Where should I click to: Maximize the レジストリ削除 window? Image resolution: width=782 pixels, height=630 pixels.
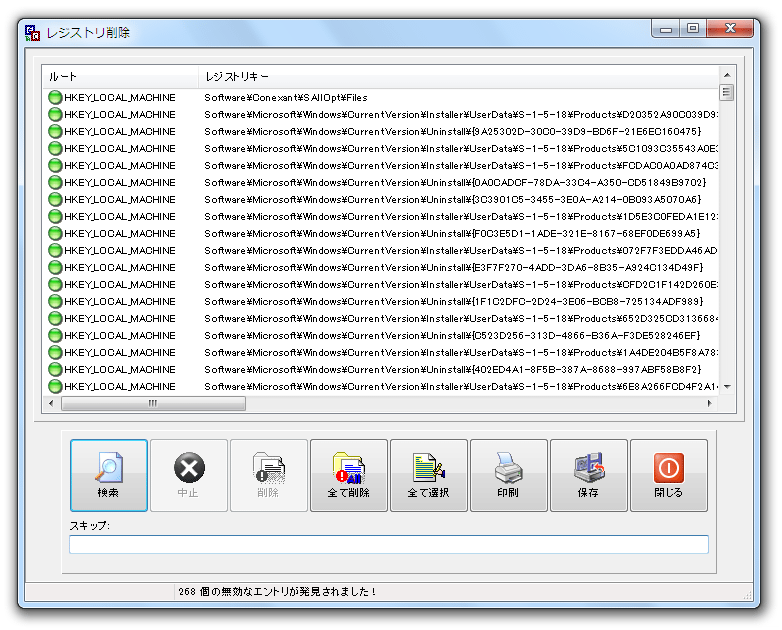pyautogui.click(x=693, y=29)
